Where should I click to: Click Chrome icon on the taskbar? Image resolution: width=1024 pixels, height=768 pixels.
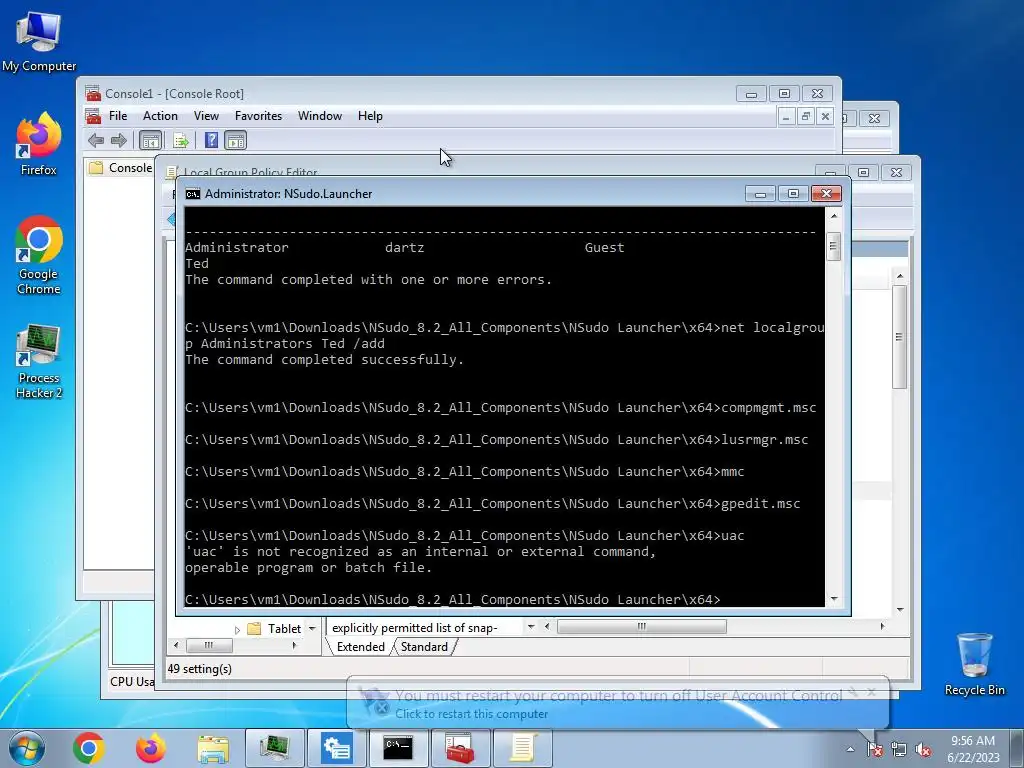[x=89, y=748]
